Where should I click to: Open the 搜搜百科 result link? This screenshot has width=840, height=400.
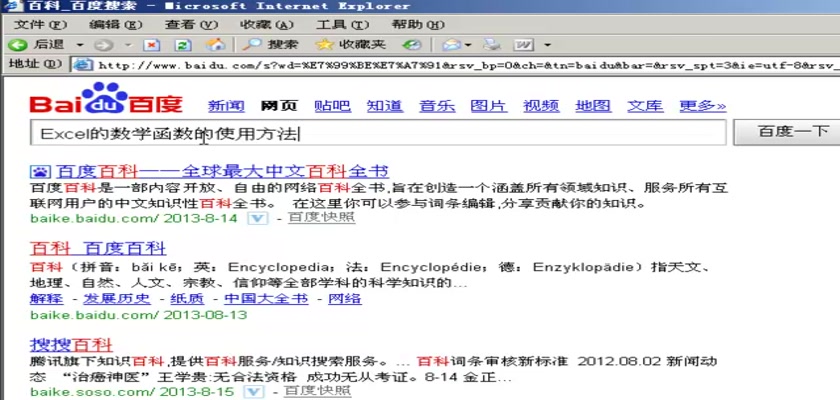pos(71,345)
